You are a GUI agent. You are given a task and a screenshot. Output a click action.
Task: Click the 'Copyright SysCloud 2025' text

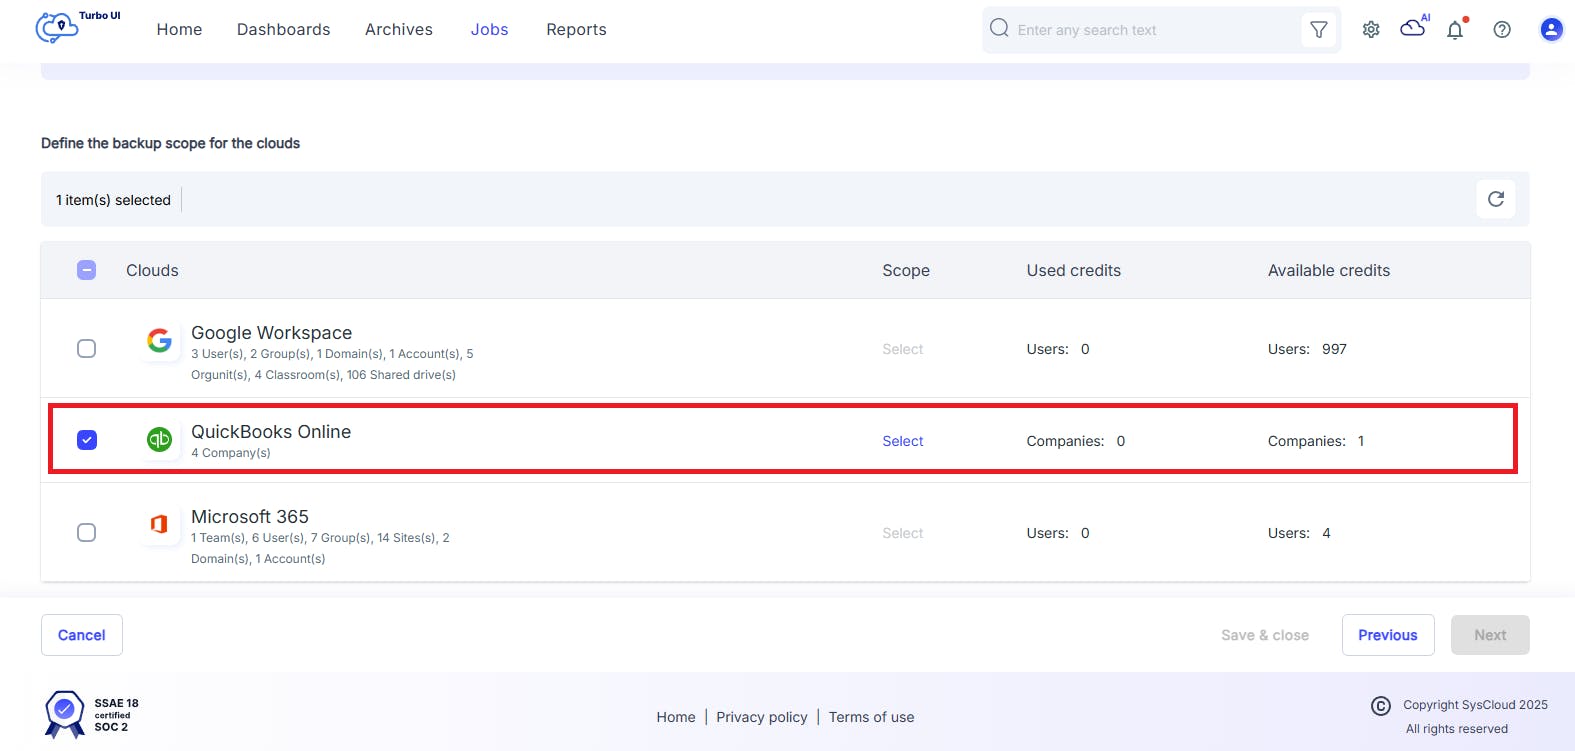[x=1475, y=705]
